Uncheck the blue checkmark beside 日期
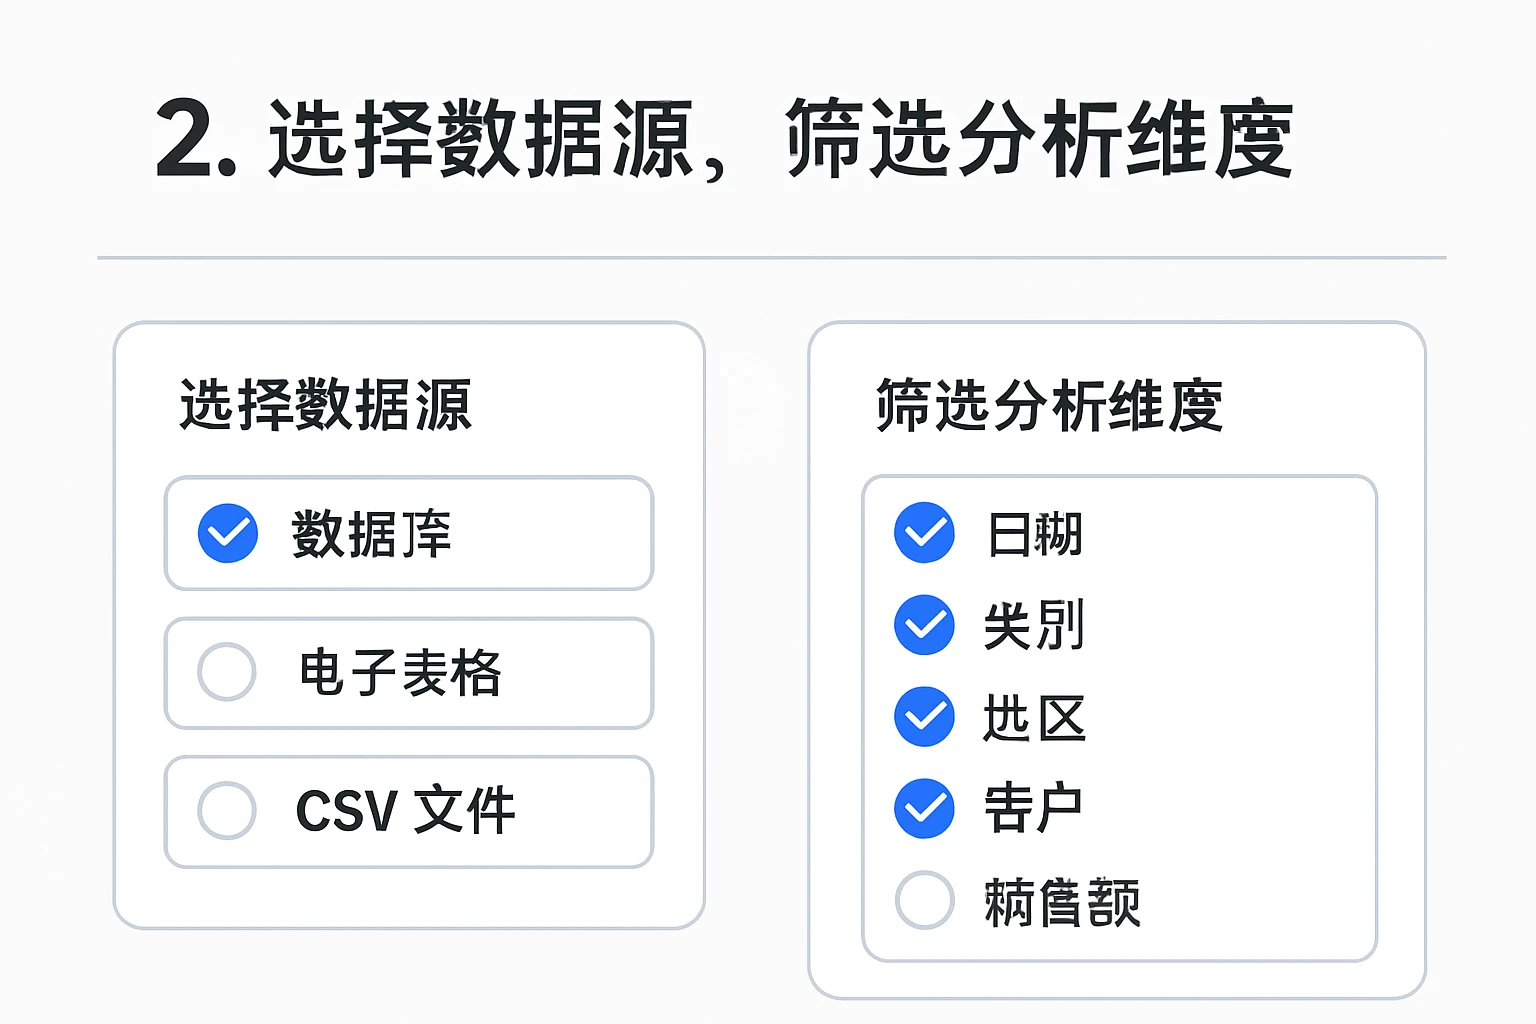Screen dimensions: 1536x1024 point(924,533)
